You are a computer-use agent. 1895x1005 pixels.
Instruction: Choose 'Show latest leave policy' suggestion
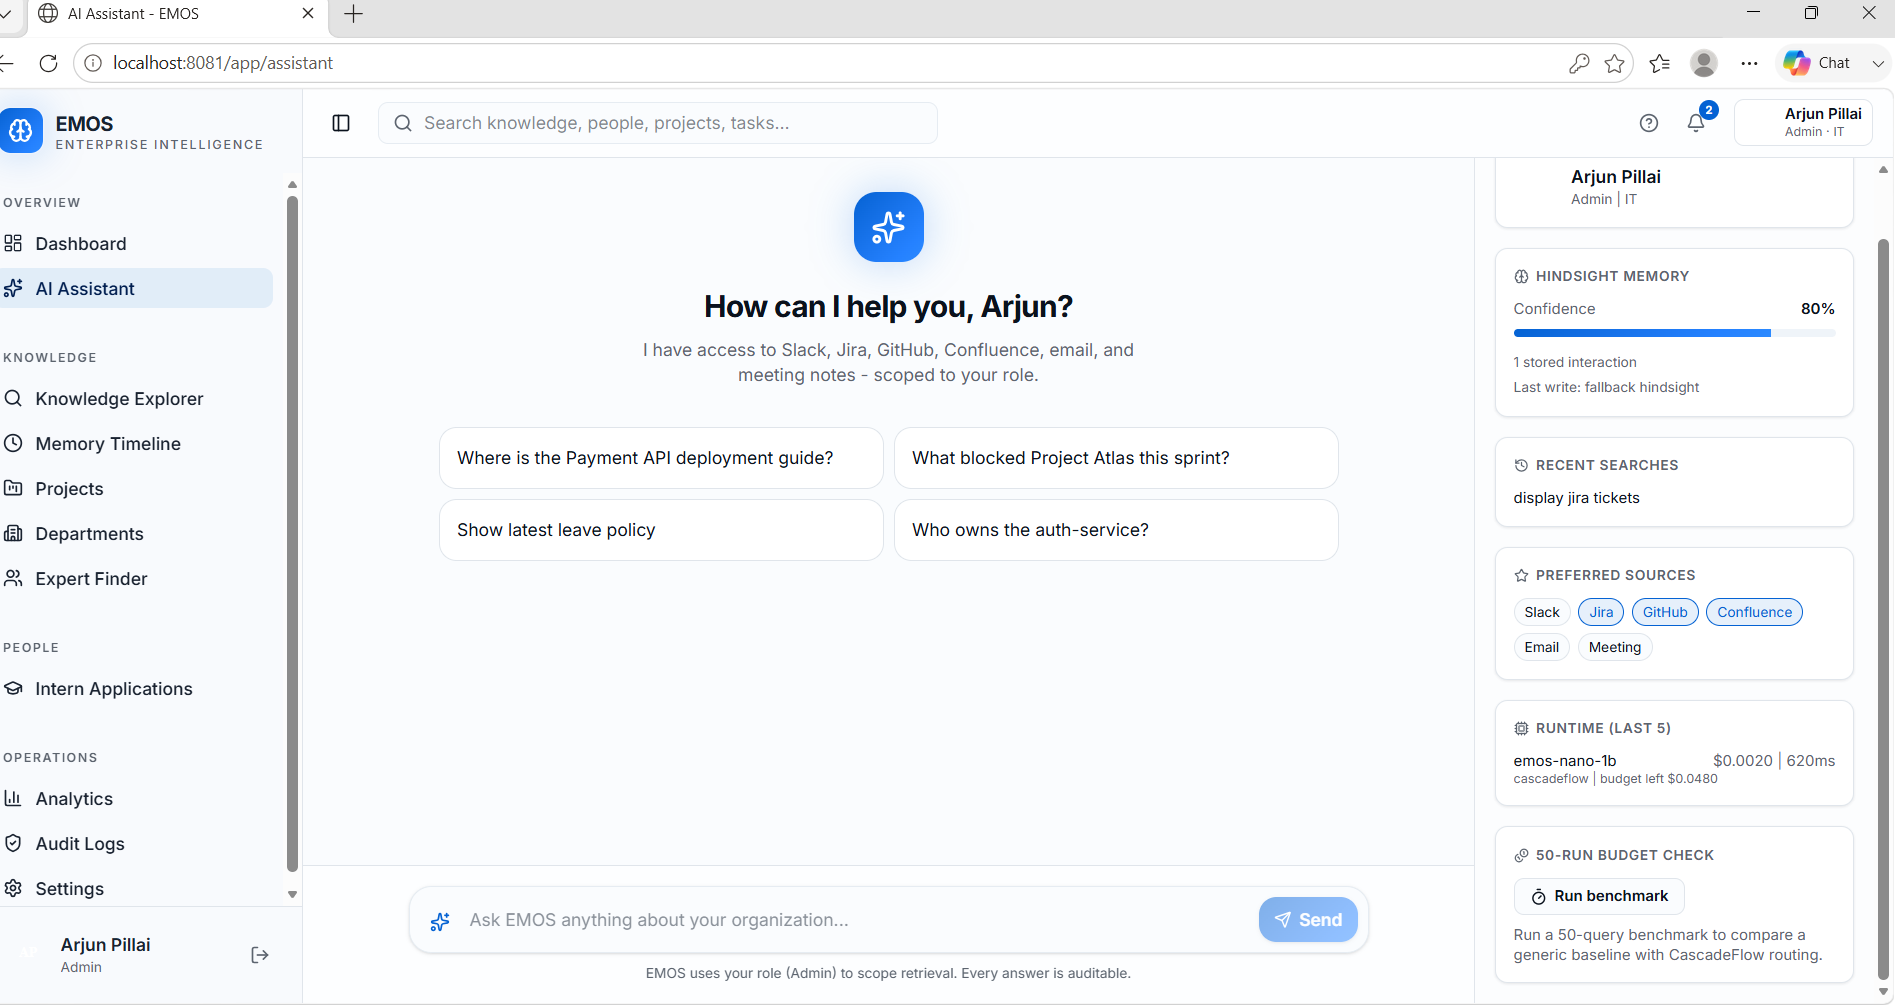[661, 530]
